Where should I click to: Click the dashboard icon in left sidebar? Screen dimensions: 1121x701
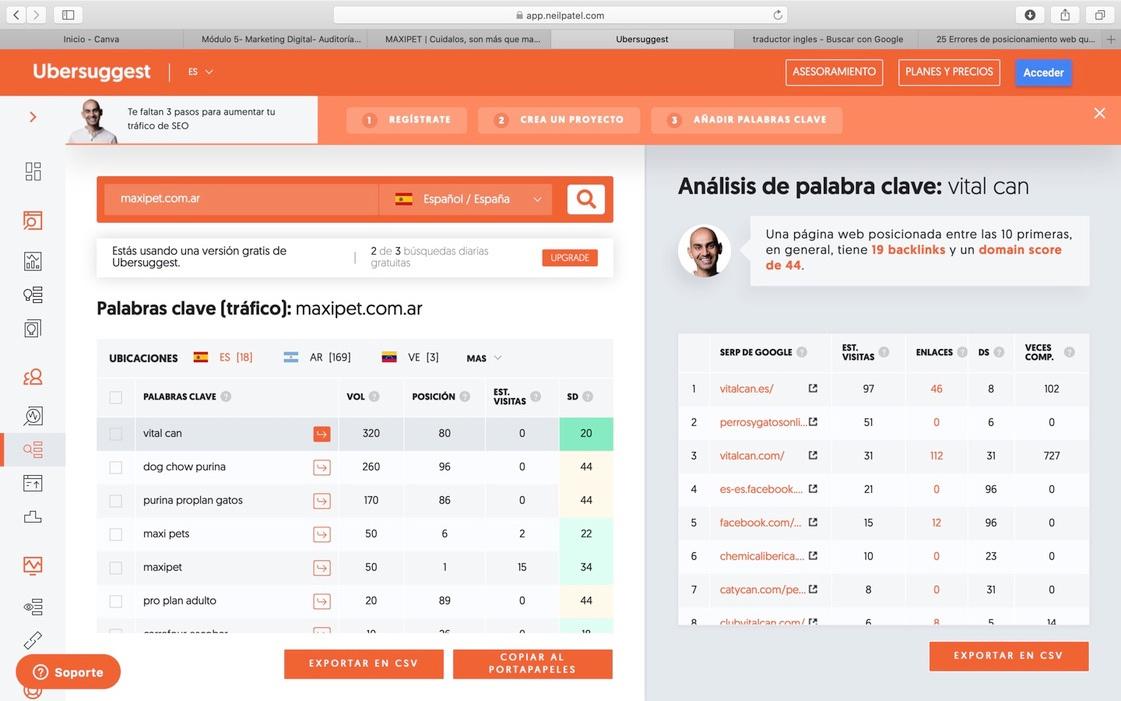coord(33,171)
